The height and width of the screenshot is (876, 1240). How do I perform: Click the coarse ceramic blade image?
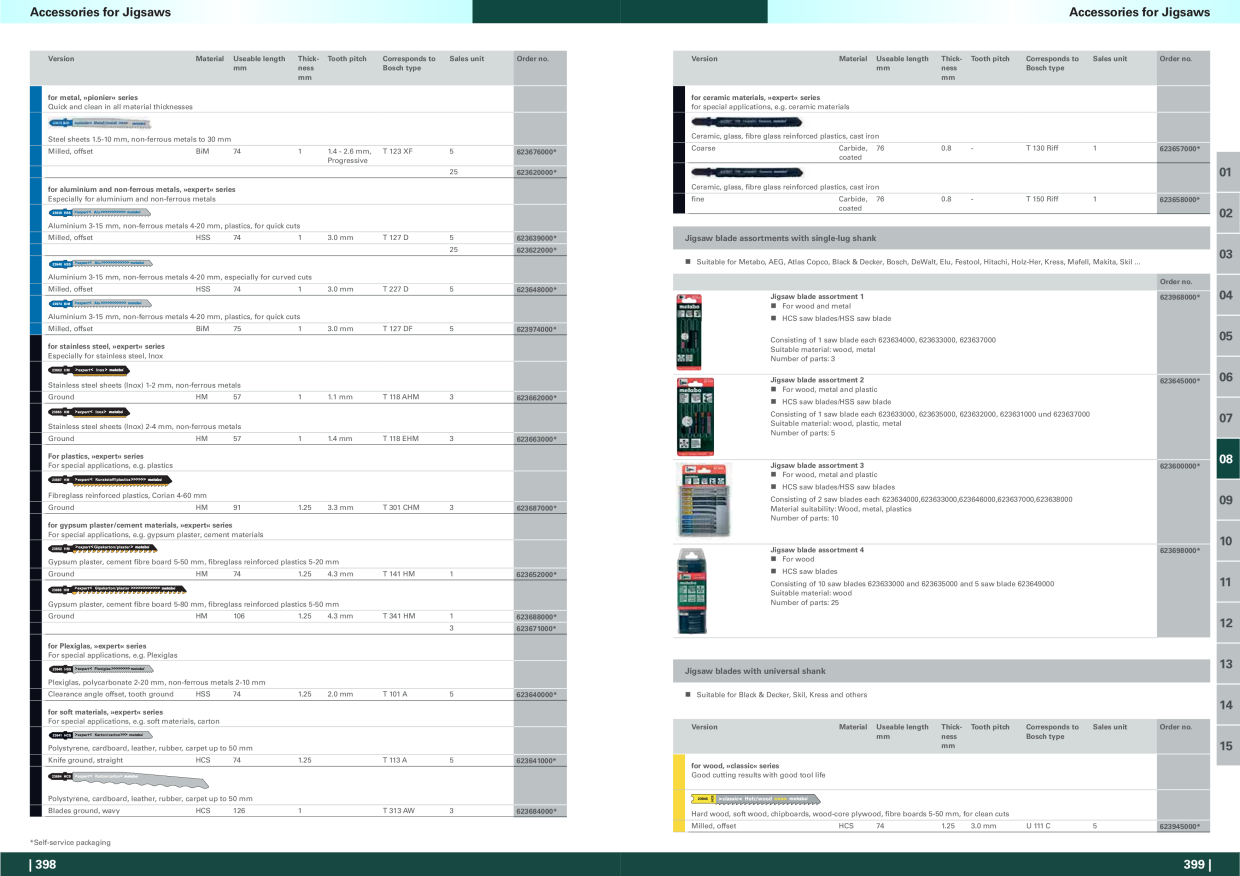click(747, 121)
